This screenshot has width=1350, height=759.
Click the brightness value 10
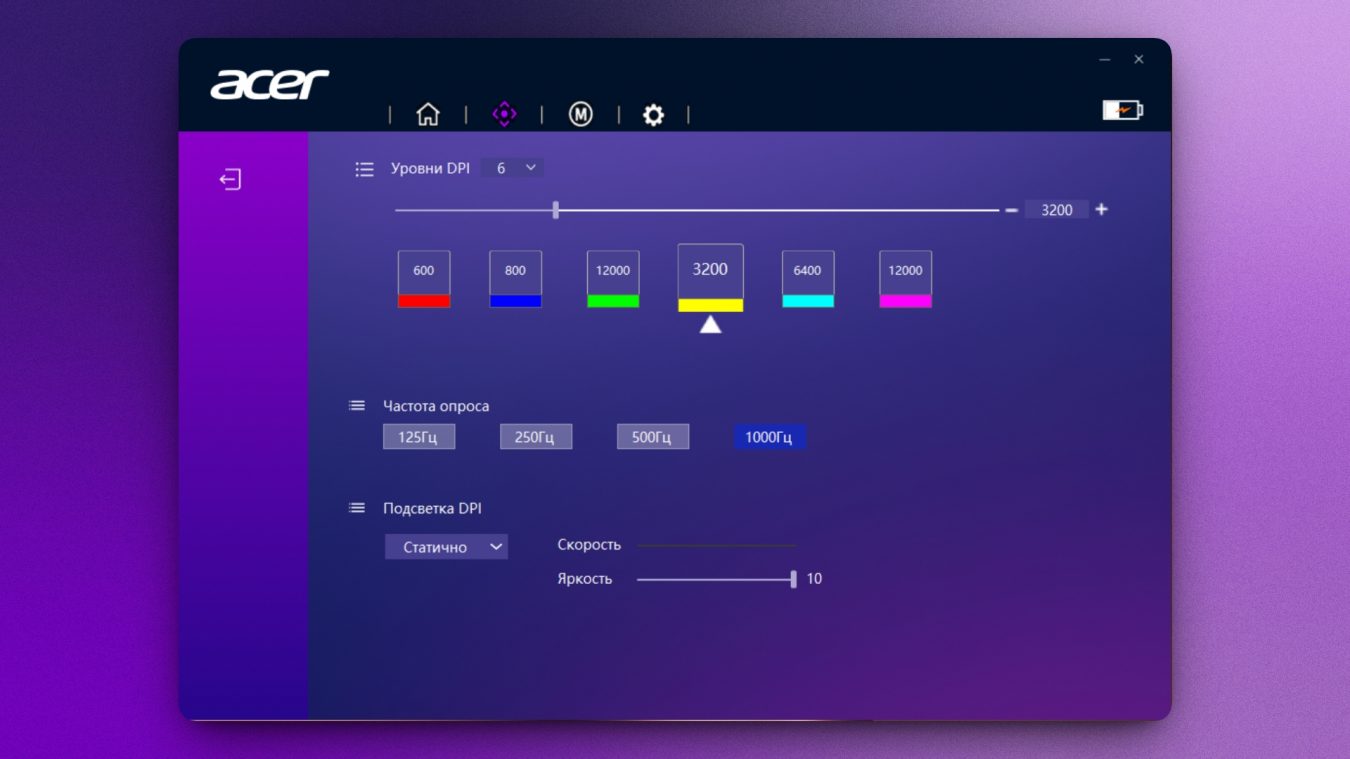click(814, 579)
